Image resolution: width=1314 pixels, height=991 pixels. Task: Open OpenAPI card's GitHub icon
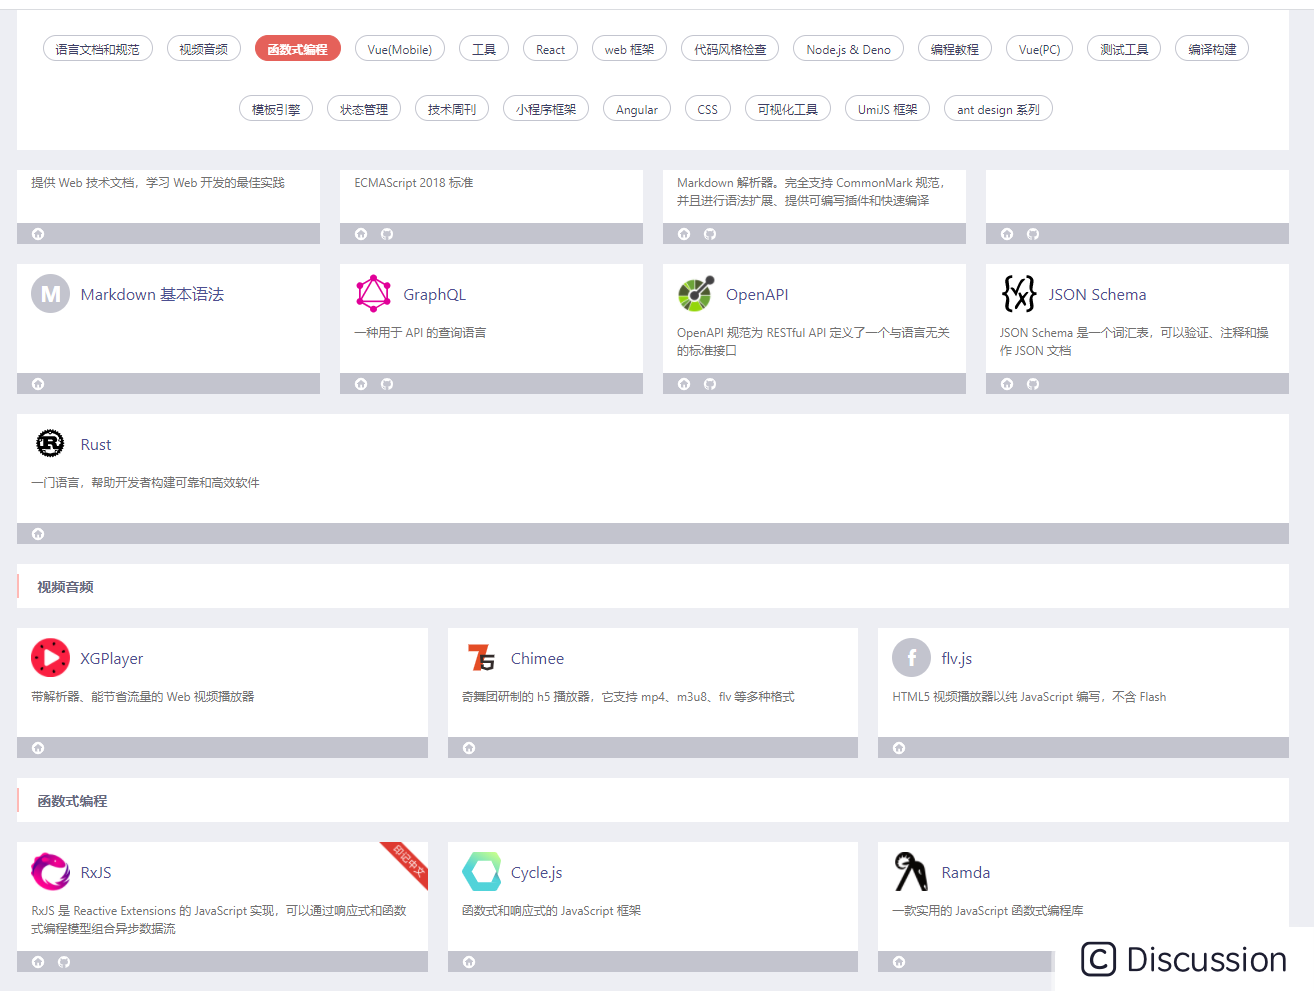pos(710,384)
